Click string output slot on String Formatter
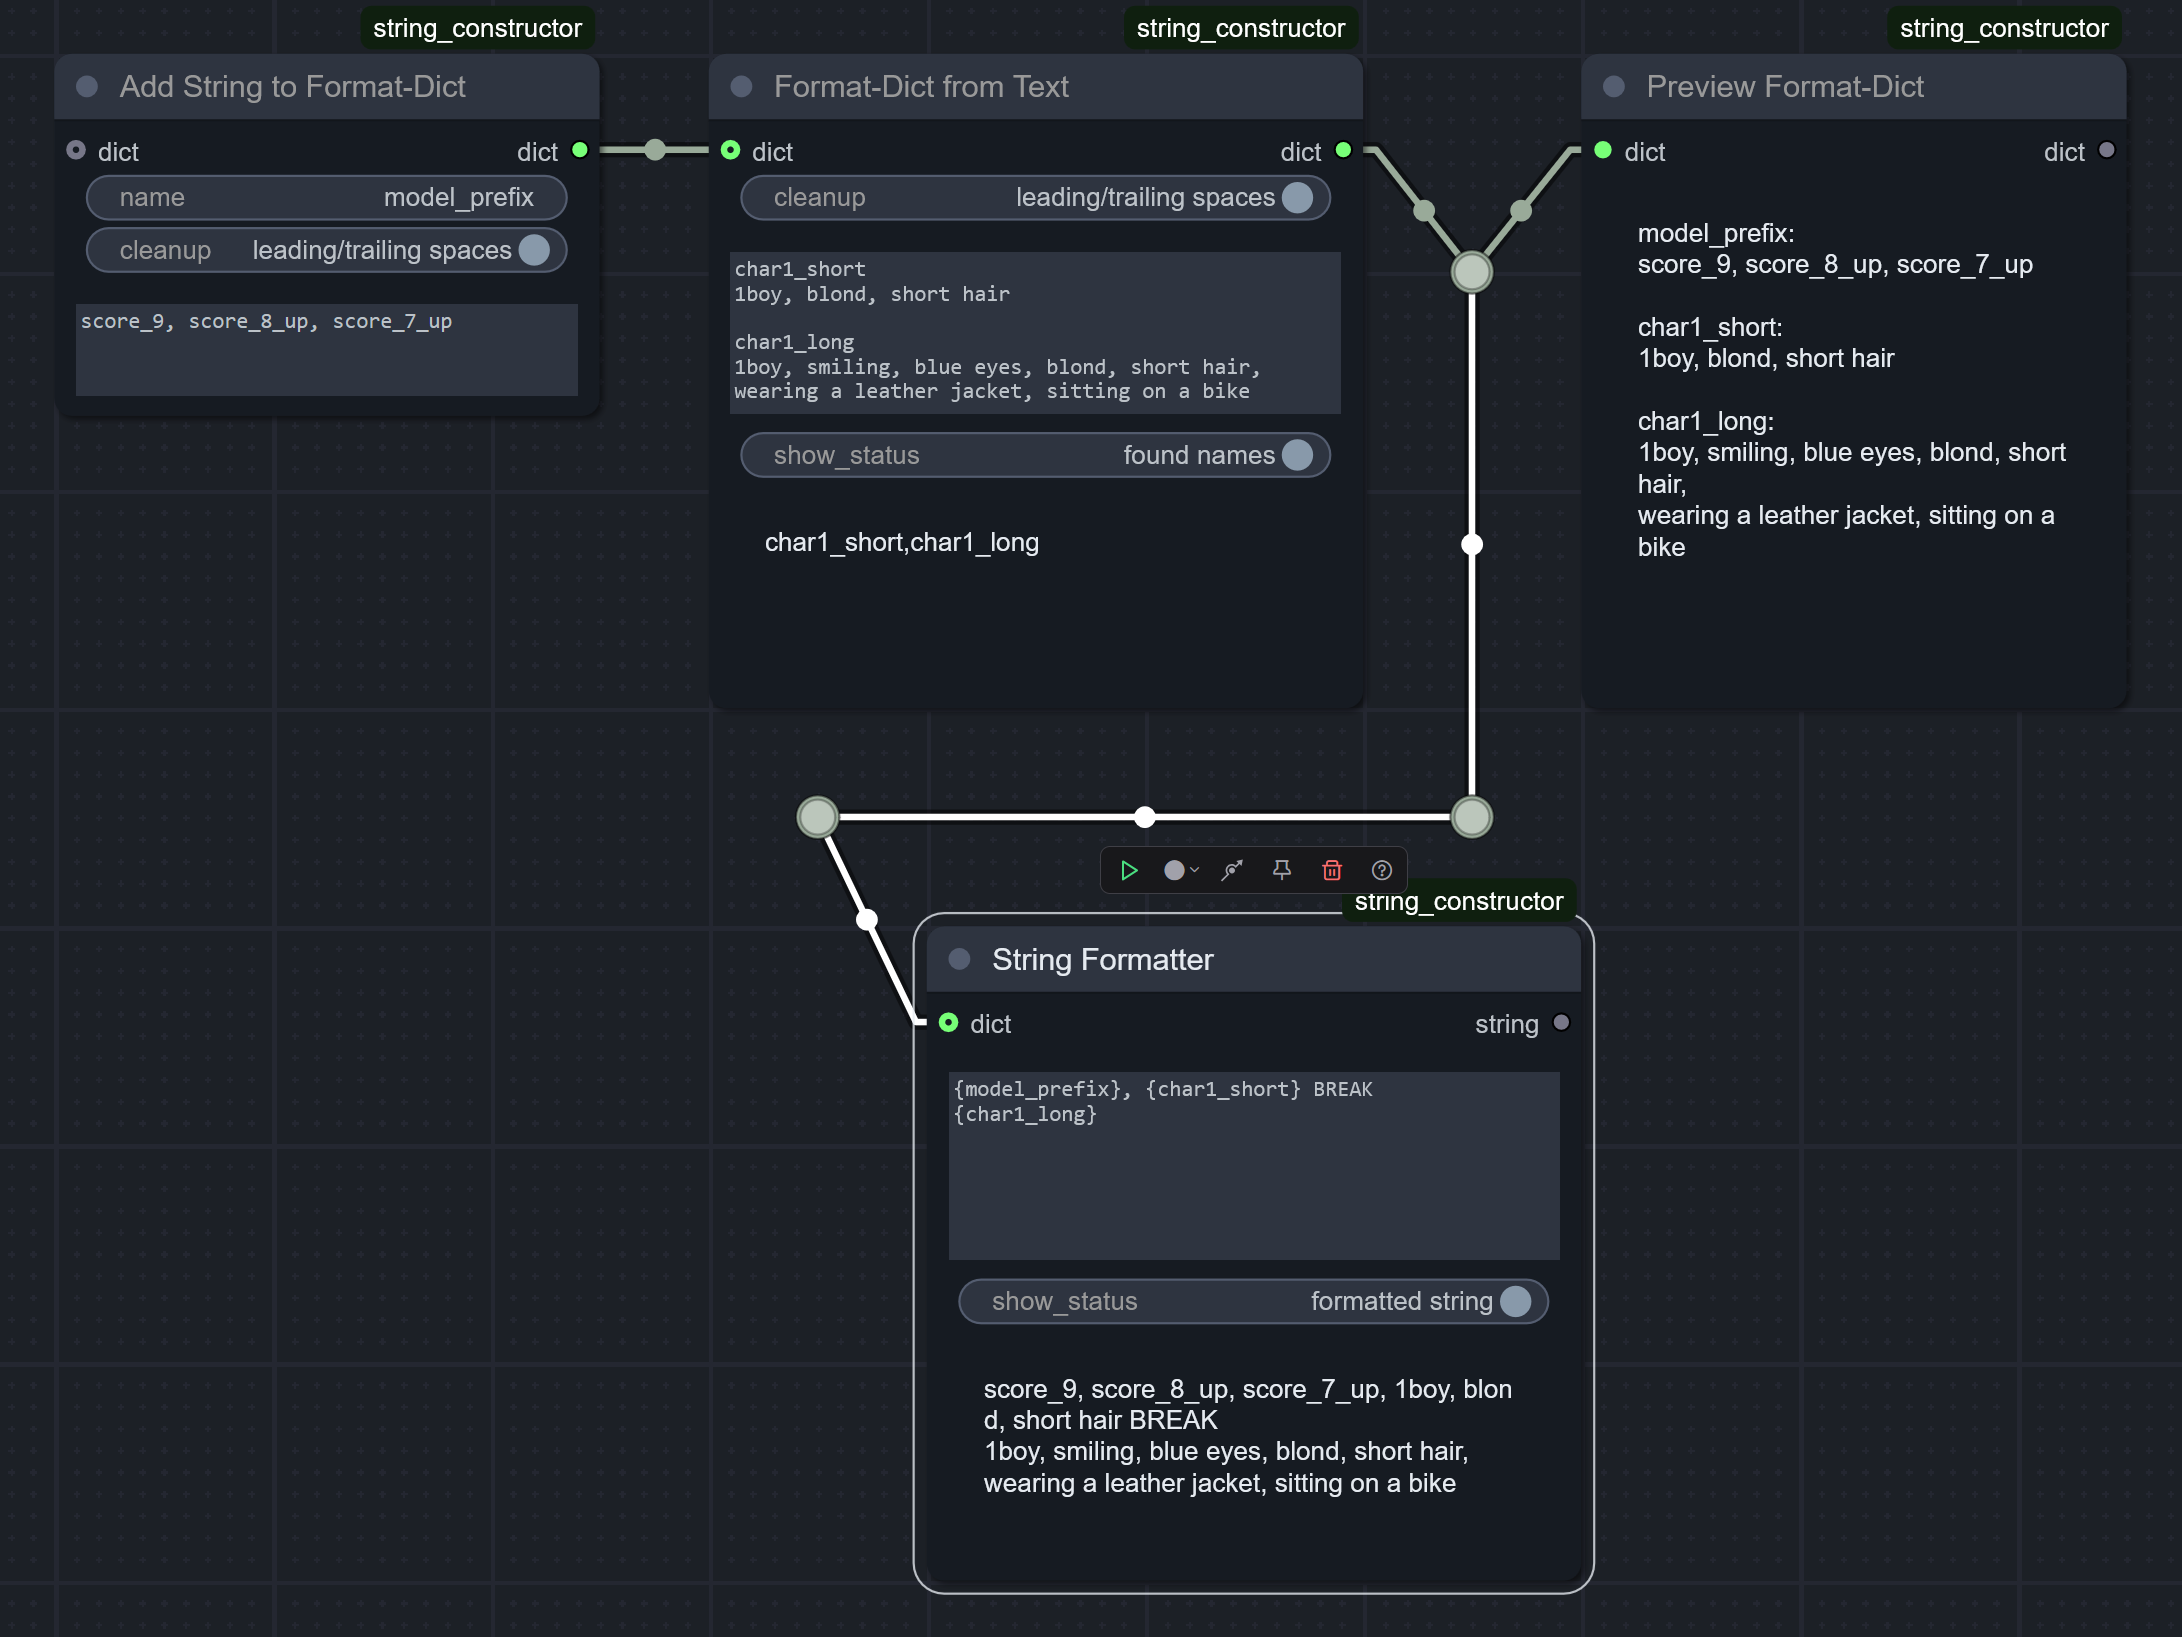Screen dimensions: 2182x1637 pos(1561,1023)
